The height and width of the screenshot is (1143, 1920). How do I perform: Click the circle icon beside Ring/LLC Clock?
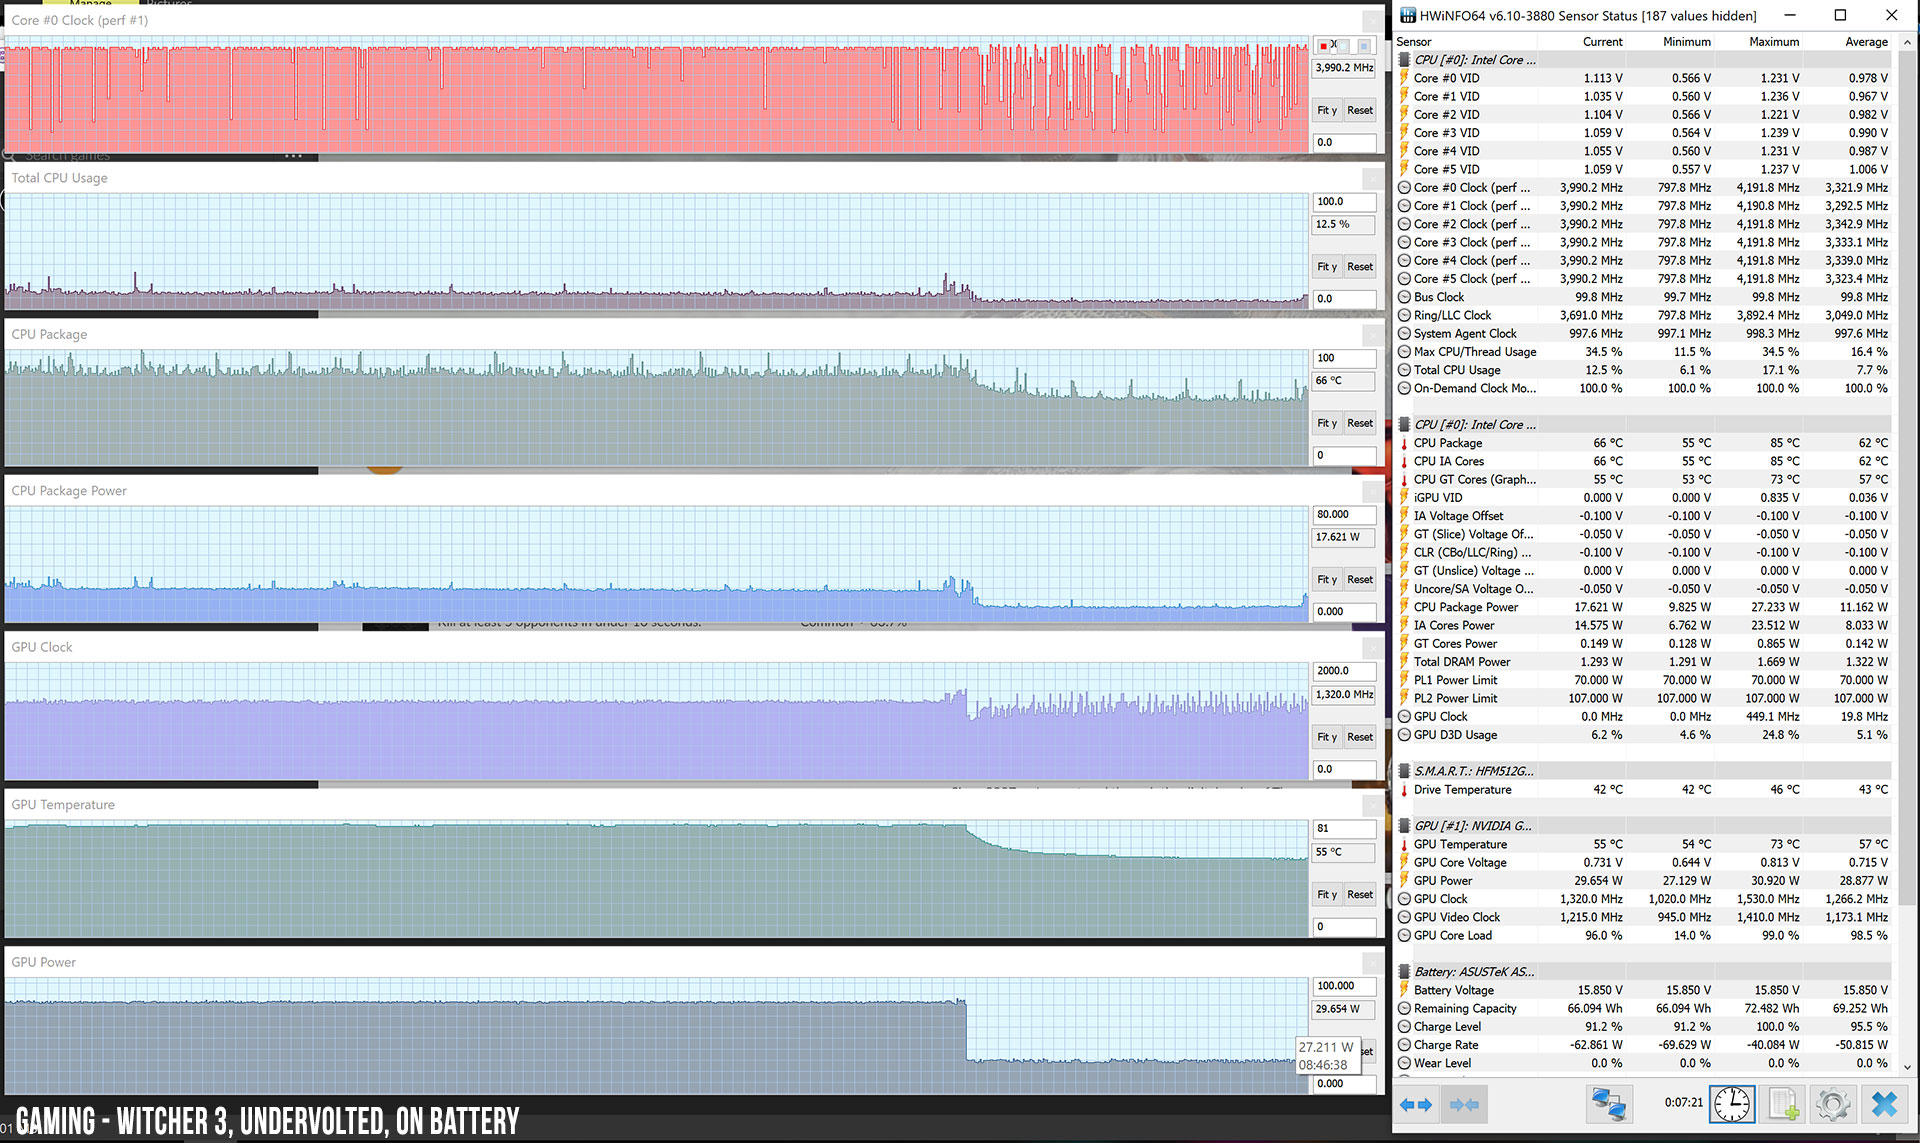click(1404, 315)
